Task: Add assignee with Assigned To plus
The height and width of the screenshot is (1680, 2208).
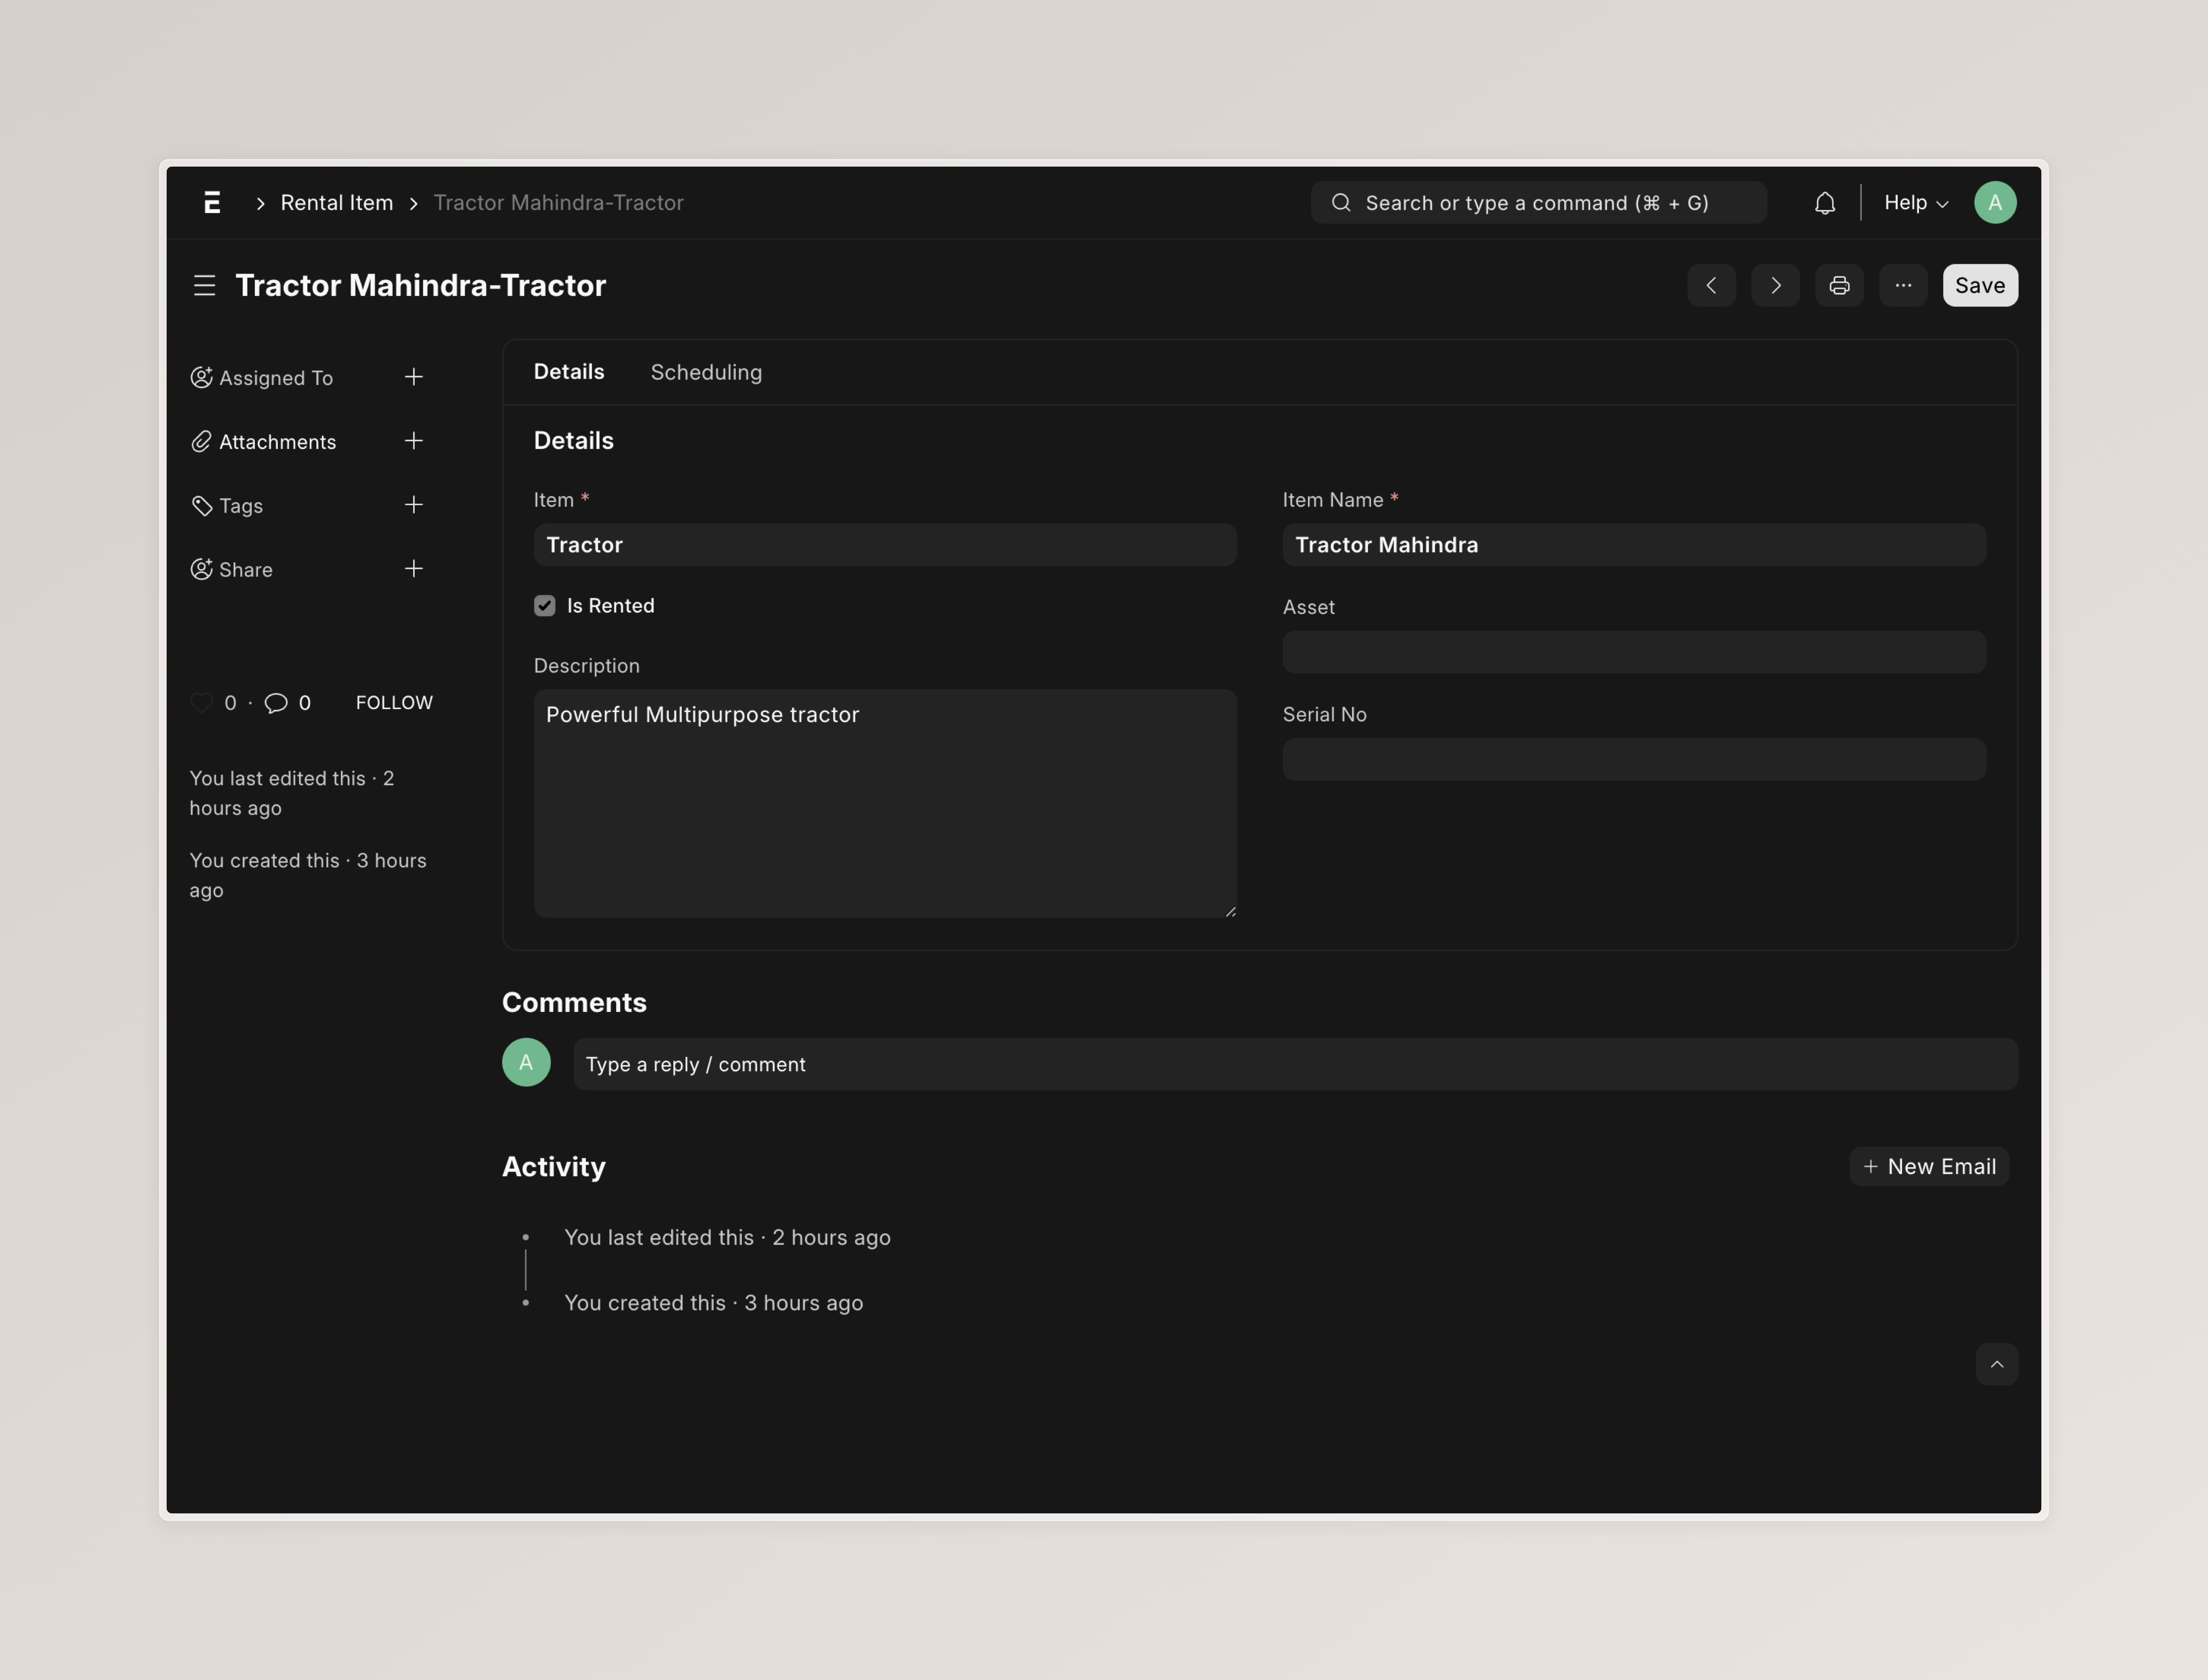Action: 413,377
